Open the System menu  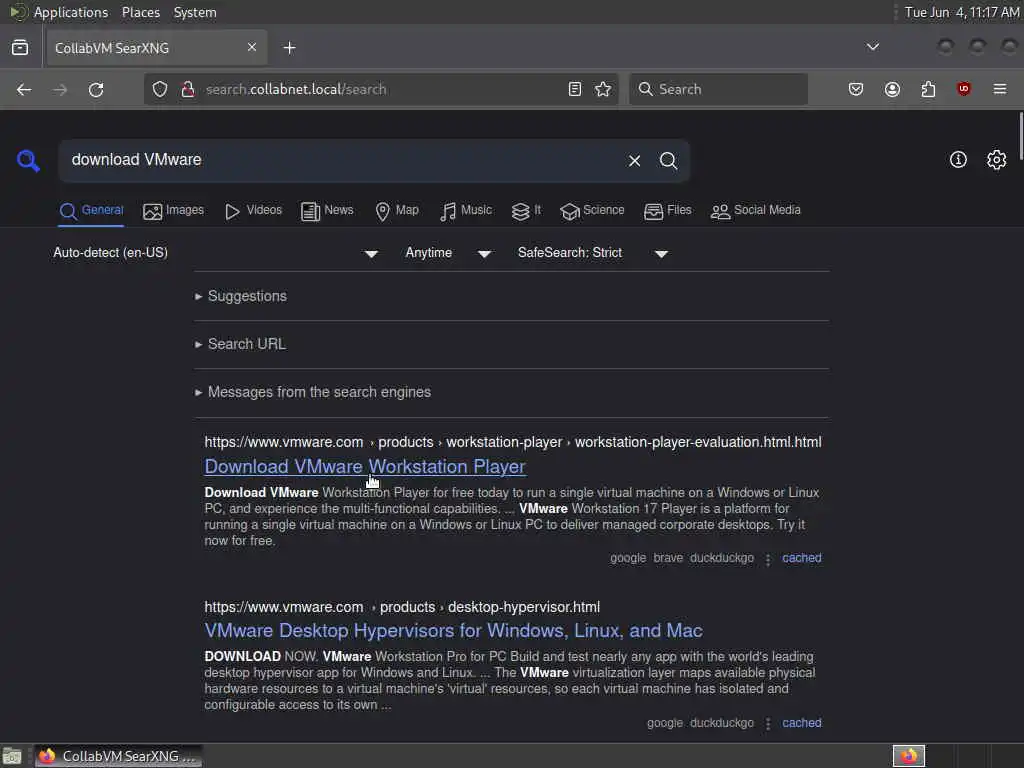pos(195,12)
